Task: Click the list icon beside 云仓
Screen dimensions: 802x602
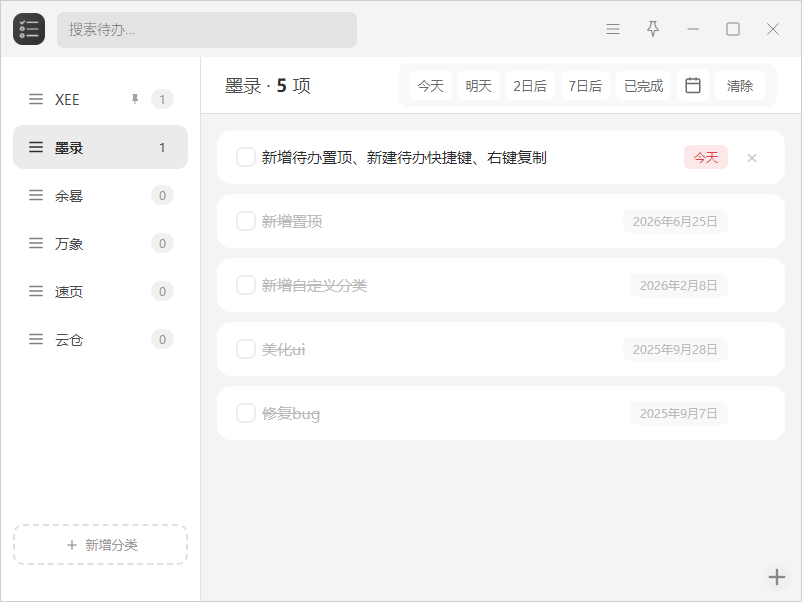Action: (36, 340)
